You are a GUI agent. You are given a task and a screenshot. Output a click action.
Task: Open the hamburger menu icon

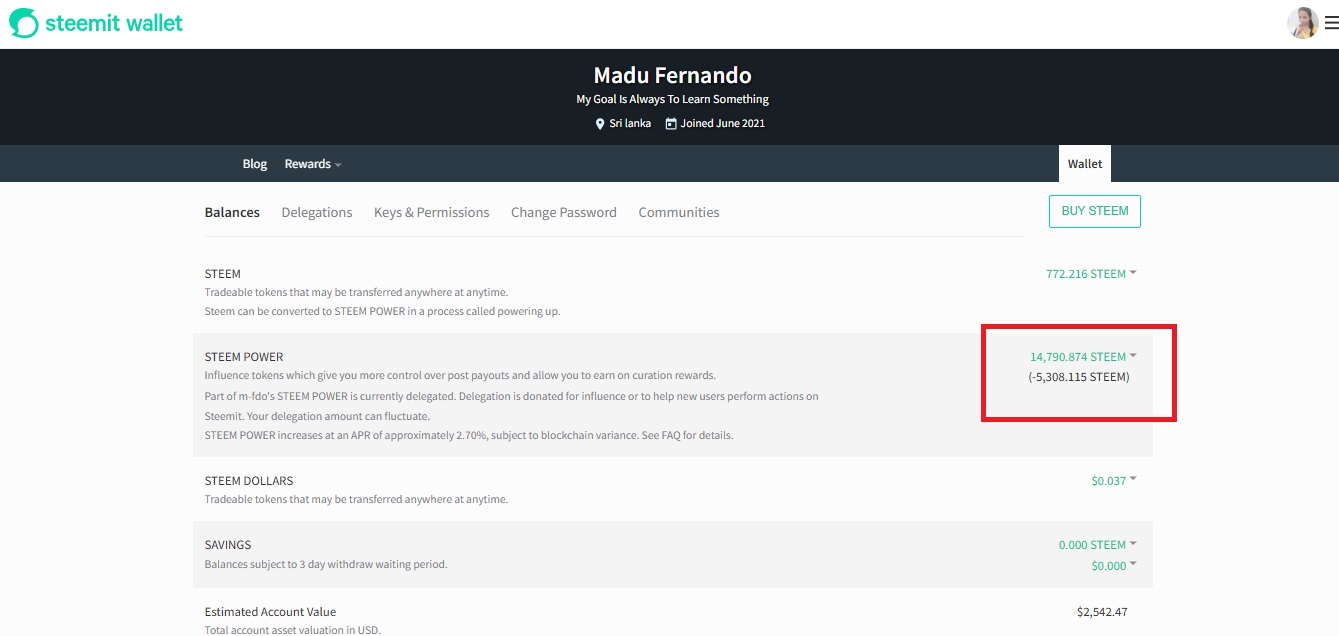tap(1330, 23)
